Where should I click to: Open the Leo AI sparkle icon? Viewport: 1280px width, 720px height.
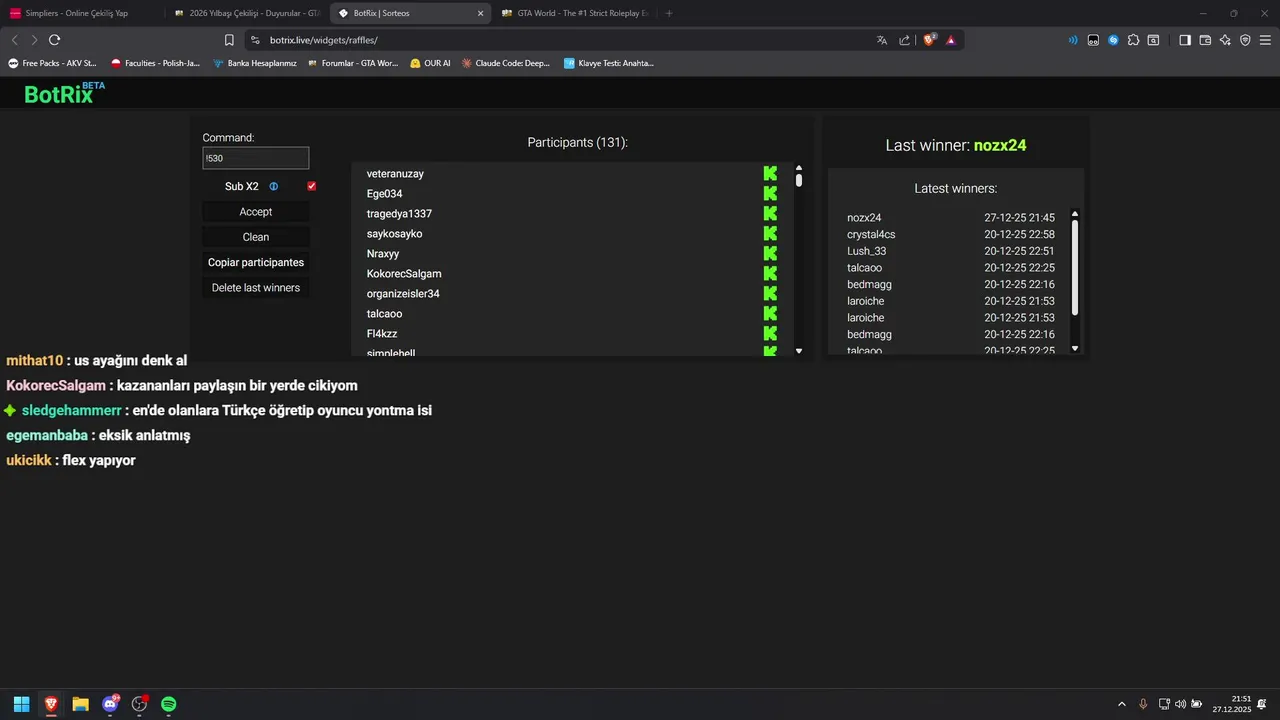1225,40
